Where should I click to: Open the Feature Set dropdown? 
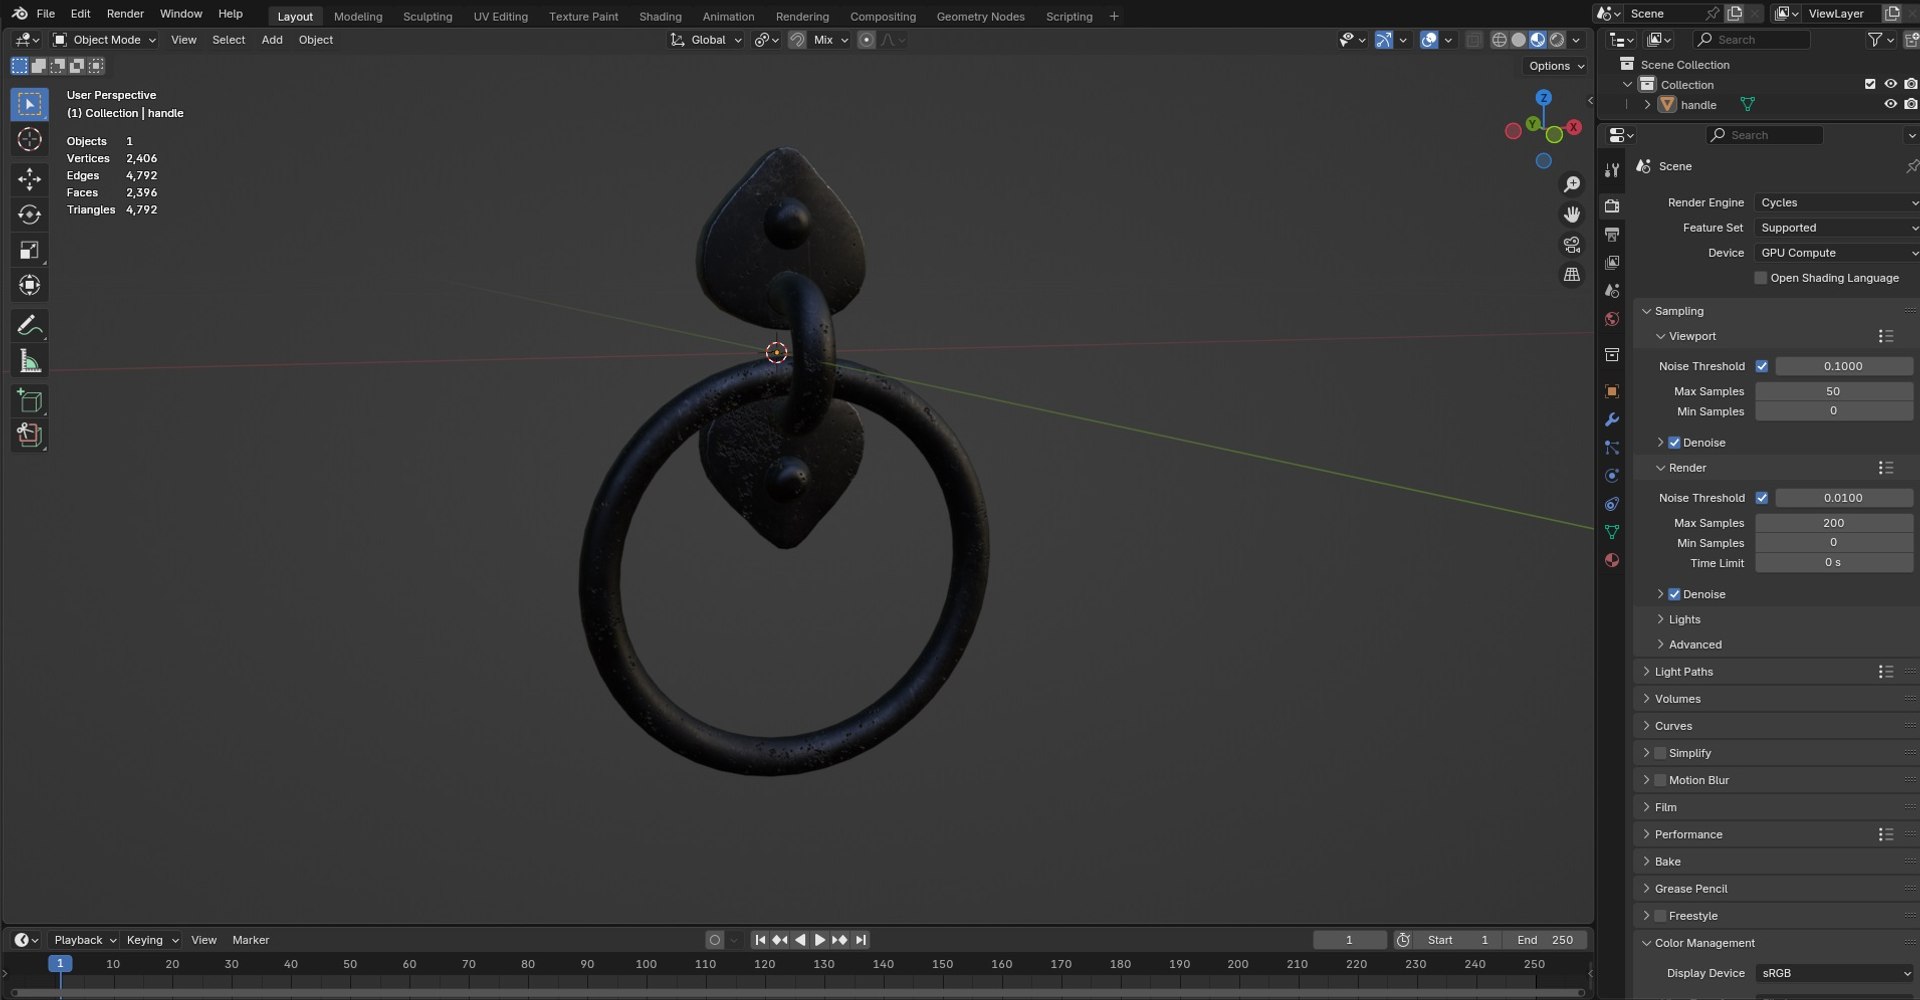click(x=1838, y=228)
